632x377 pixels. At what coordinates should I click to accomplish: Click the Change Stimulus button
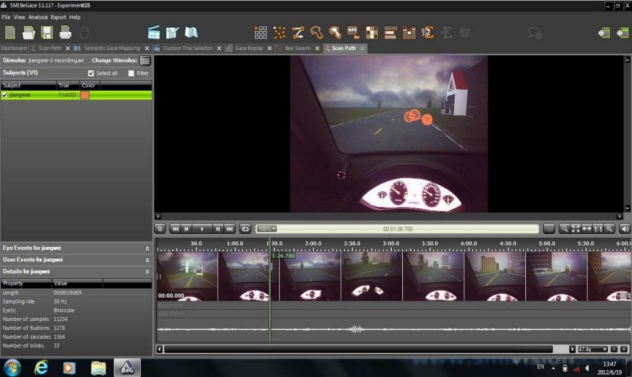[x=145, y=60]
